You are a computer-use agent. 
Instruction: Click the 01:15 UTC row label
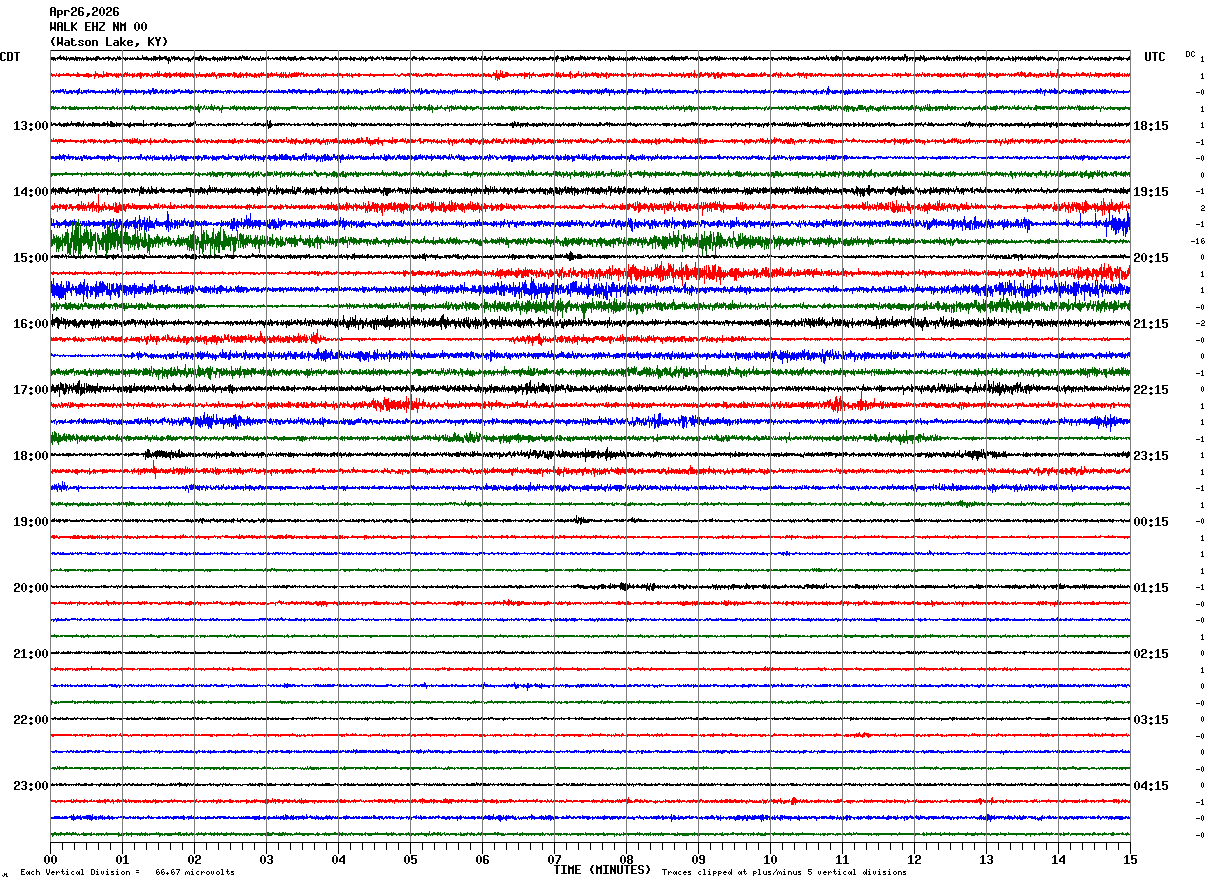pos(1151,588)
